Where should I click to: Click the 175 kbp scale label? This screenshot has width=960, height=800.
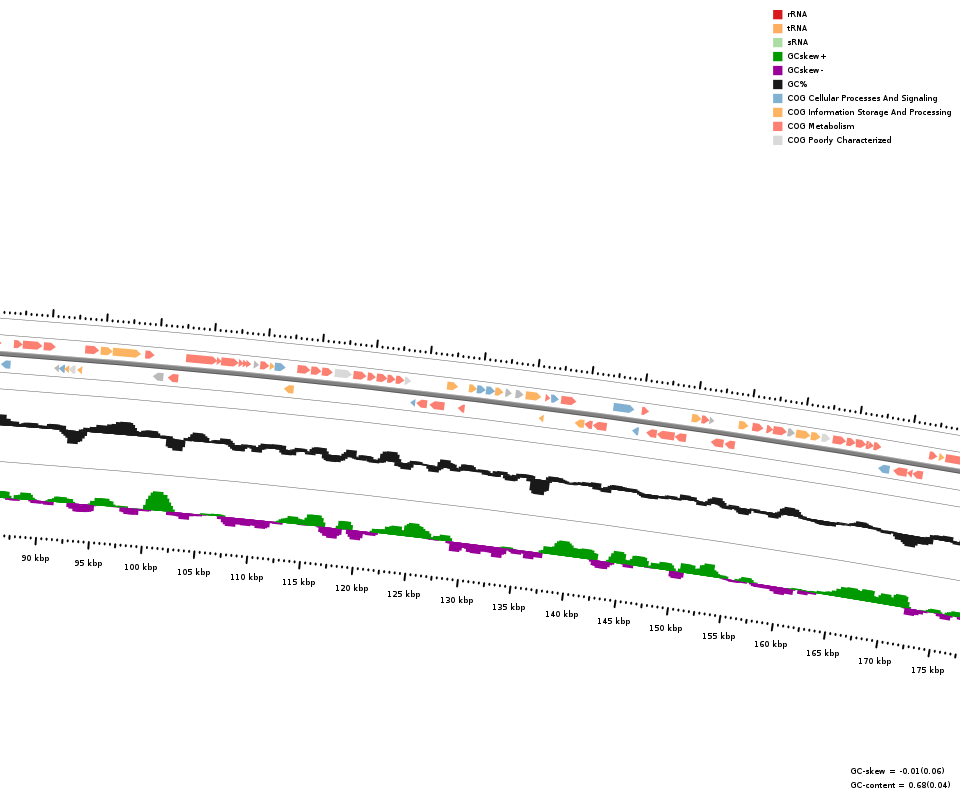pos(927,670)
